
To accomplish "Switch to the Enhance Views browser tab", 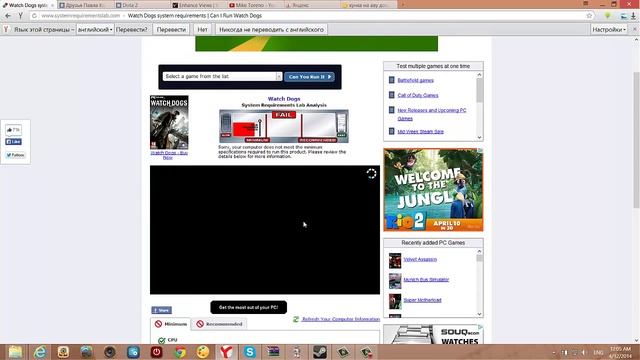I will point(197,5).
